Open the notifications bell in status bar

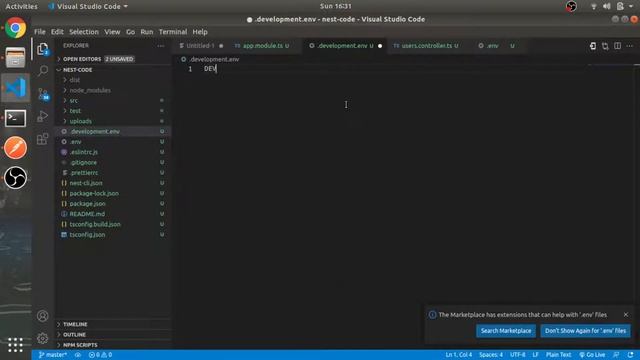pyautogui.click(x=631, y=355)
